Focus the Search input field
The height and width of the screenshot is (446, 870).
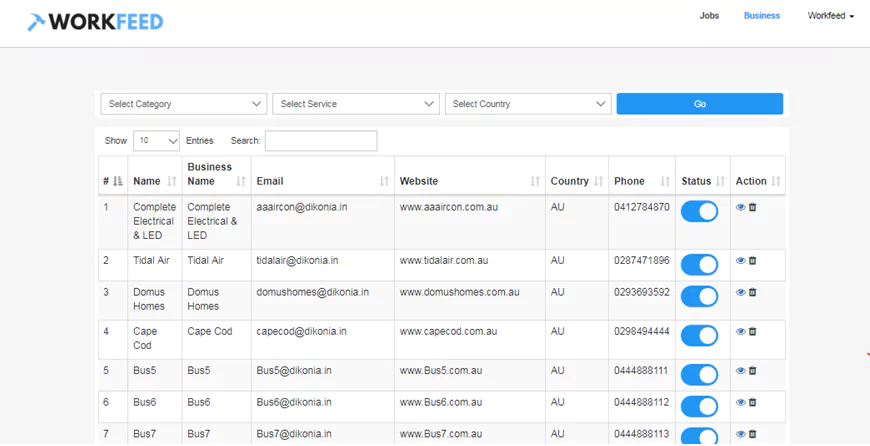[x=321, y=141]
